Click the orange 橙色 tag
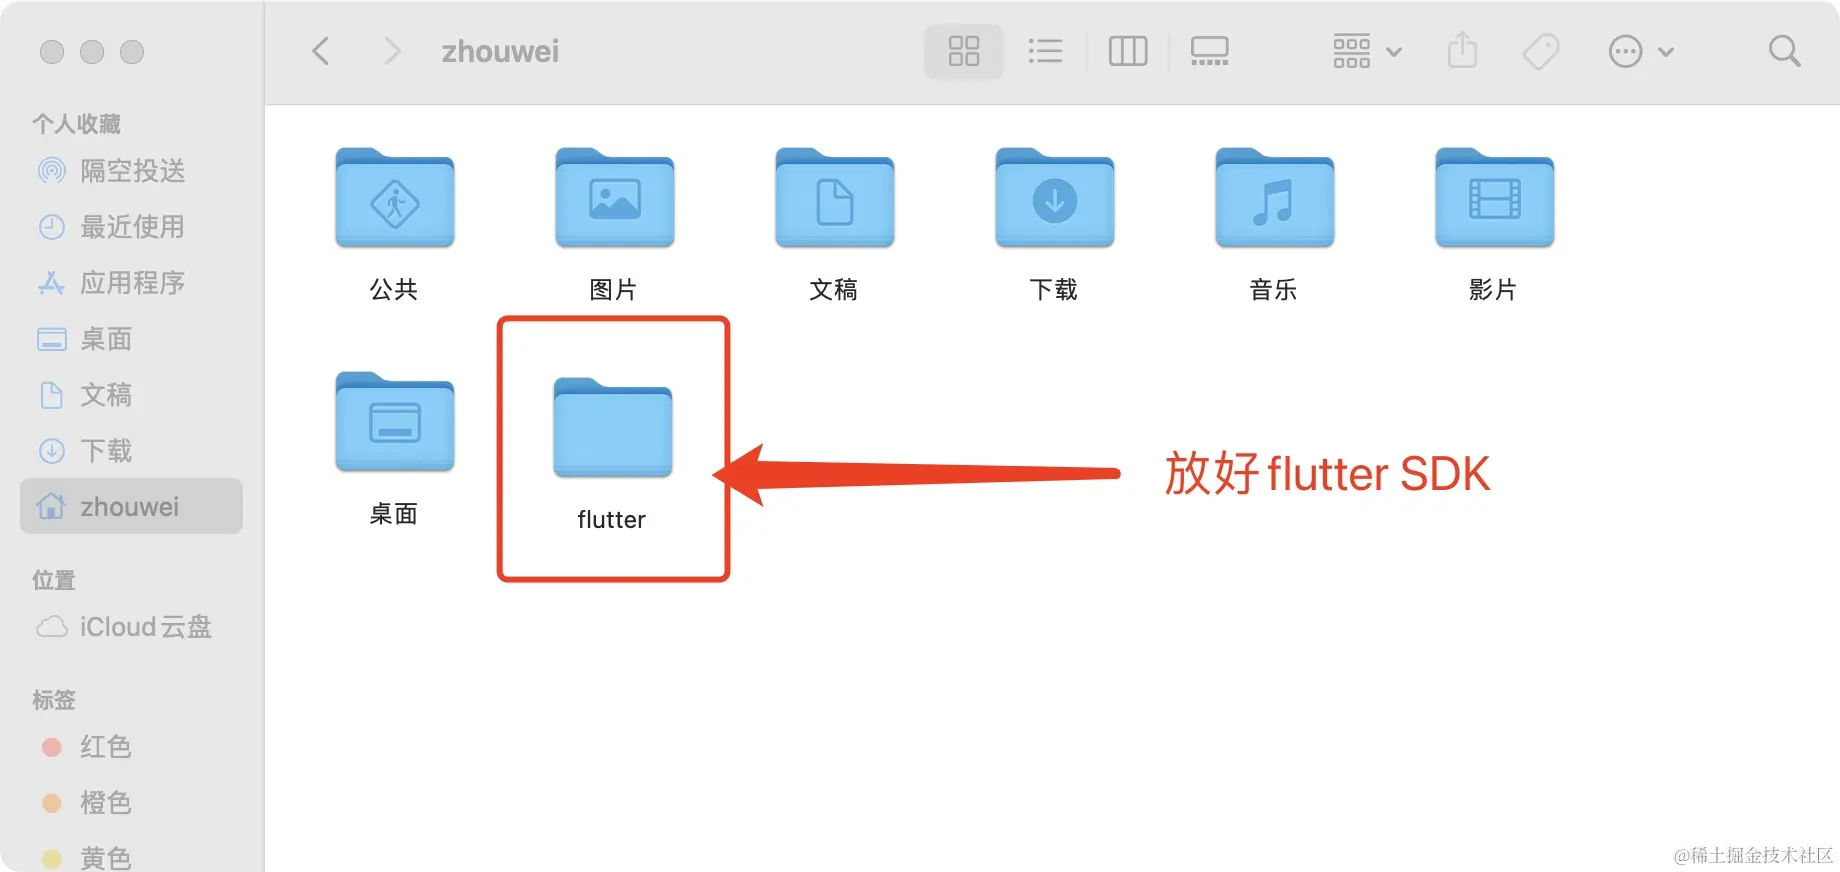 131,803
